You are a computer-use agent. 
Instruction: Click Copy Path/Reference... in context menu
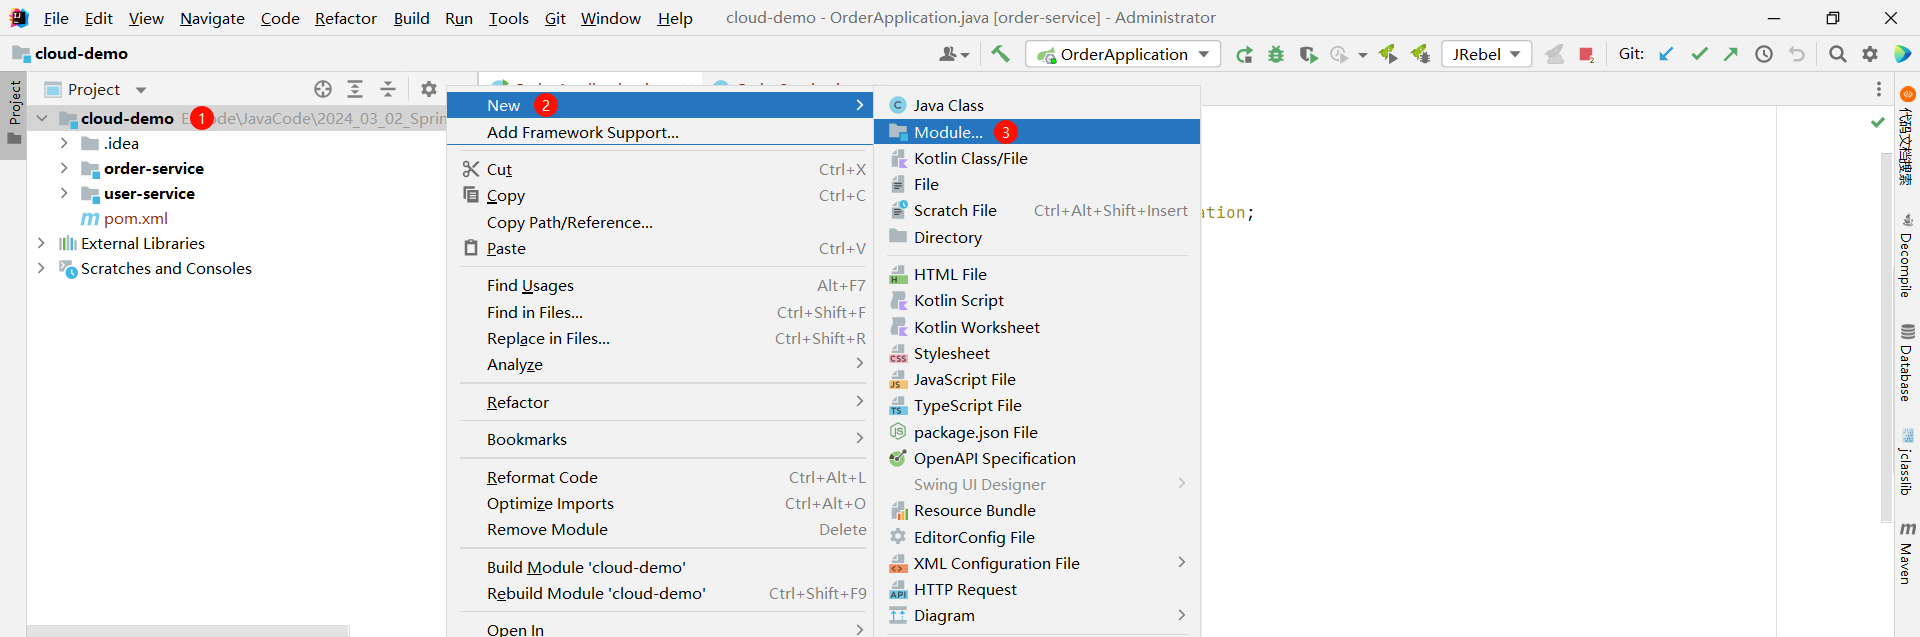(660, 222)
